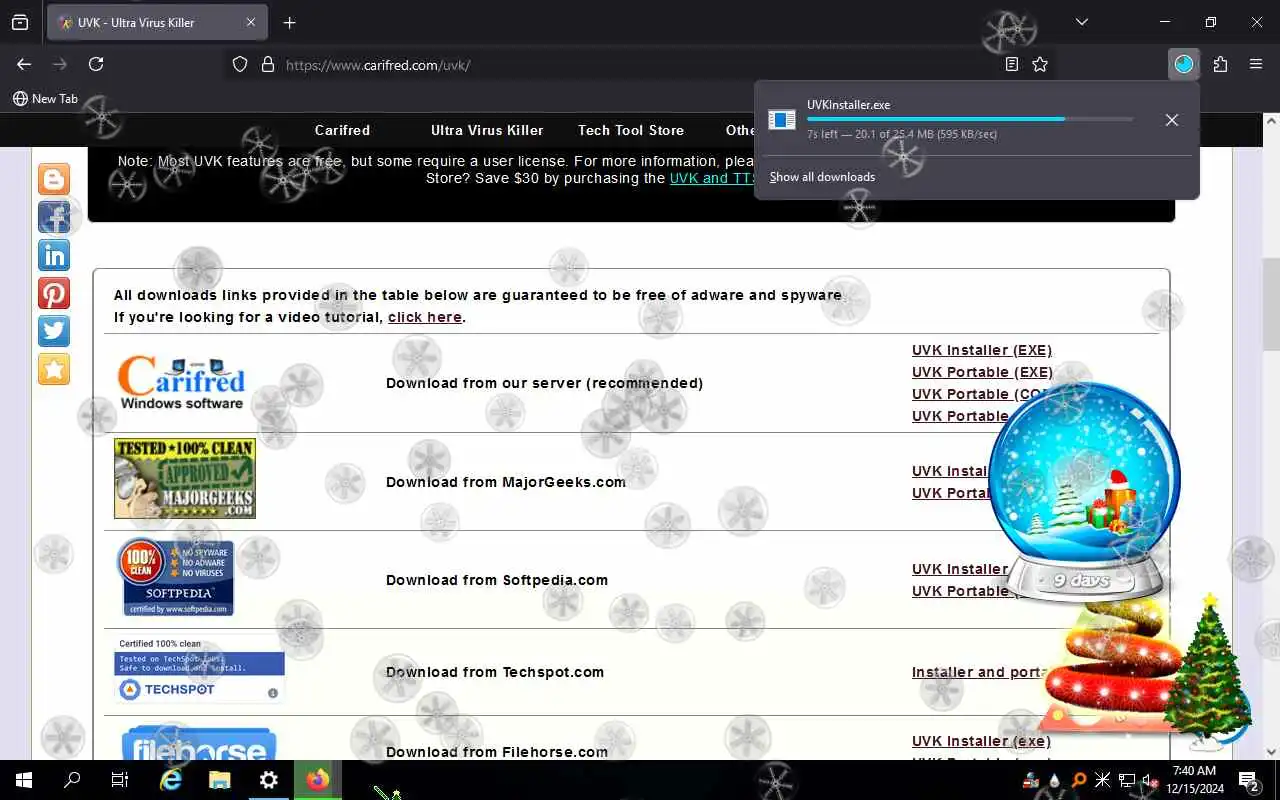Open Task View on taskbar
Image resolution: width=1280 pixels, height=800 pixels.
pos(120,780)
